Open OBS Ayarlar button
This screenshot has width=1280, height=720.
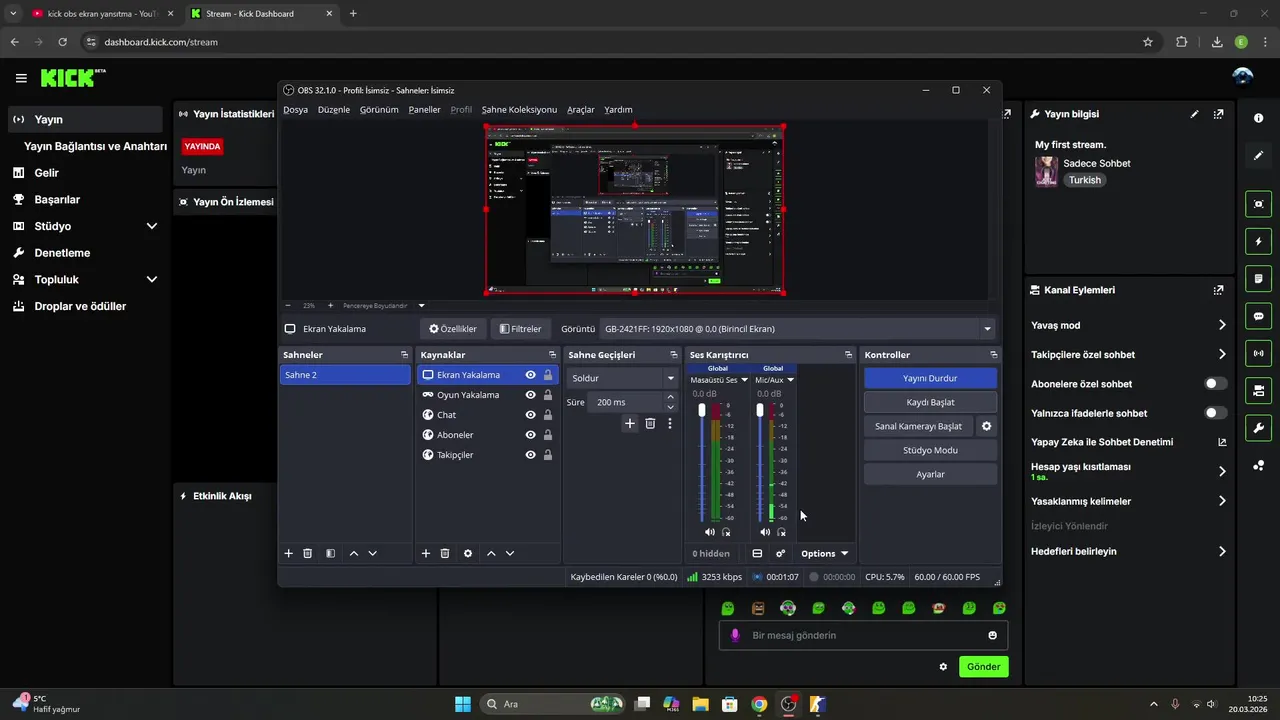point(930,474)
